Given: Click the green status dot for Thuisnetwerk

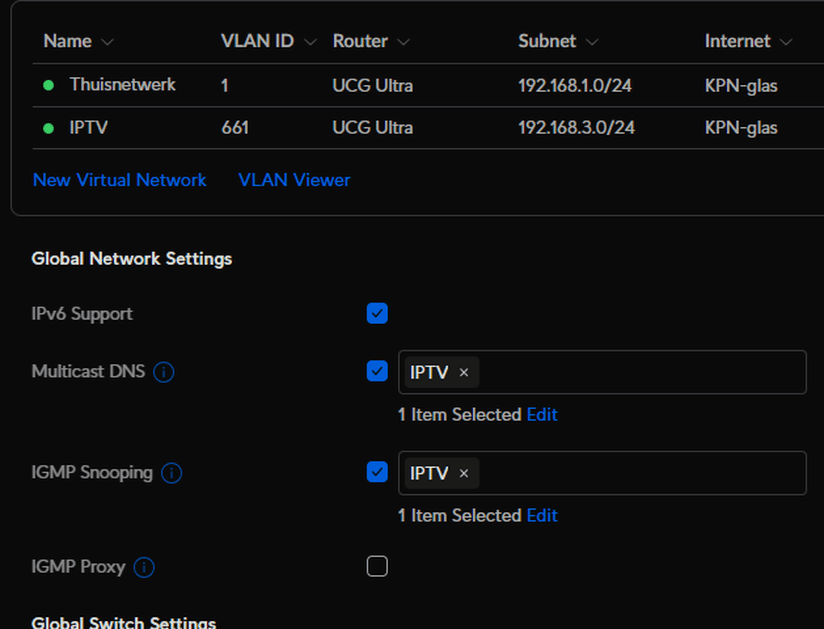Looking at the screenshot, I should 49,85.
